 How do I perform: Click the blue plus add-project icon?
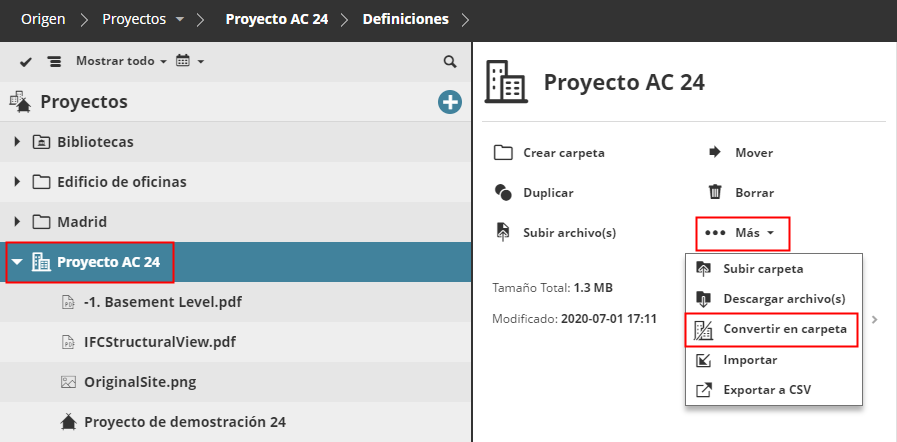coord(450,101)
